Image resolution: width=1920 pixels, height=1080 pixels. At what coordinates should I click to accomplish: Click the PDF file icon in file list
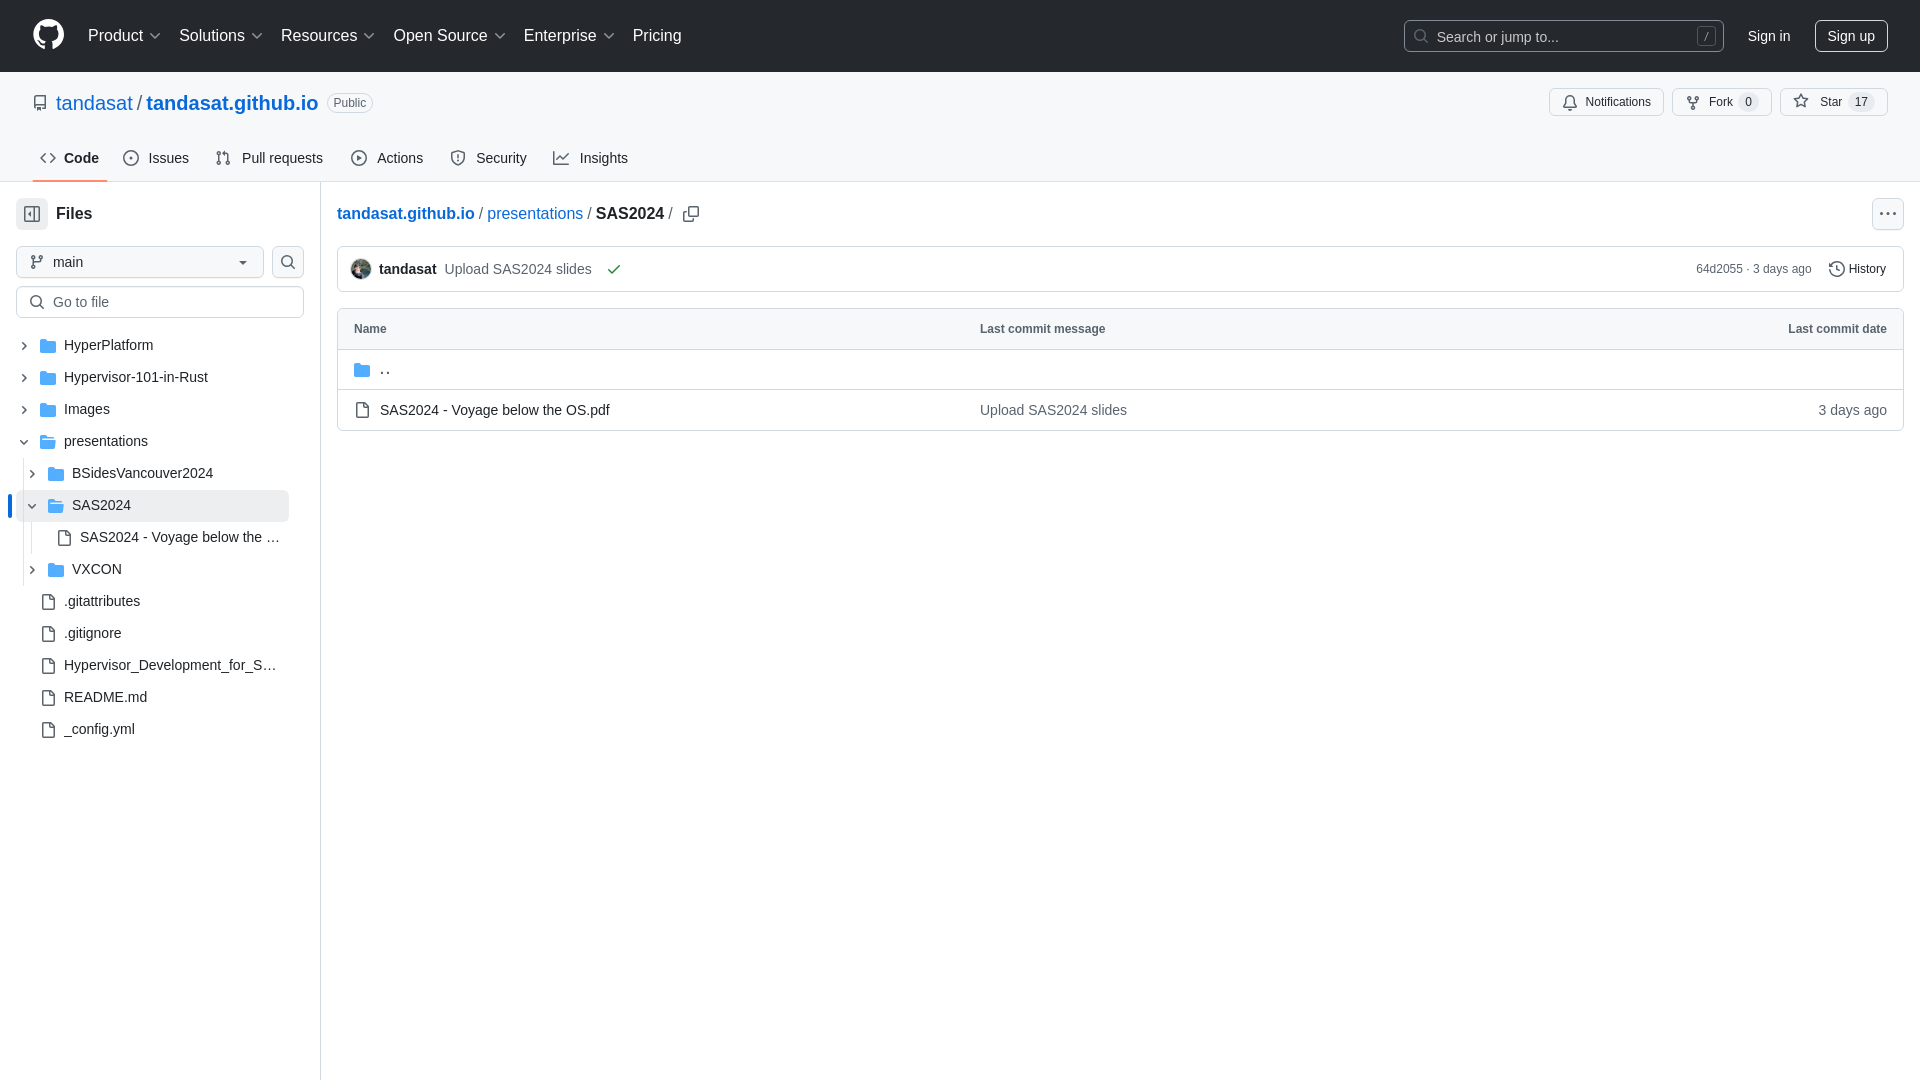coord(362,410)
